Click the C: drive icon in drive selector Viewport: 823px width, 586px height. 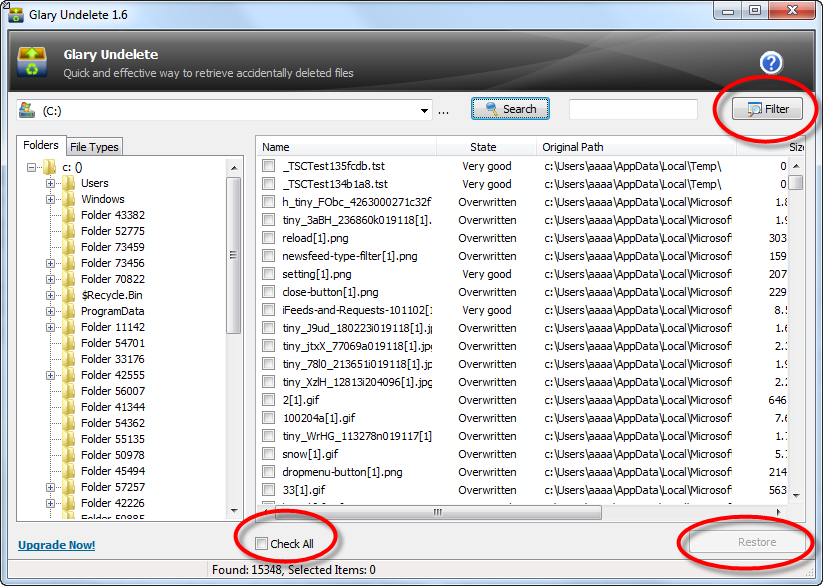[x=26, y=110]
